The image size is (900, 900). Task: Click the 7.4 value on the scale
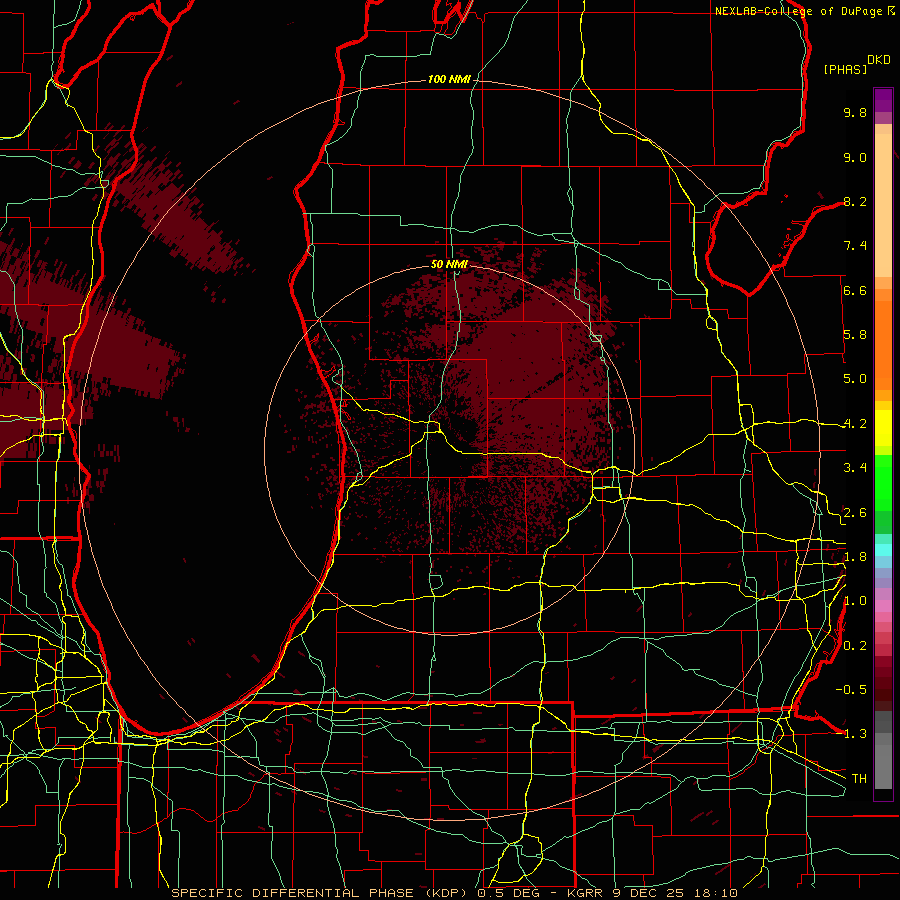tap(855, 246)
